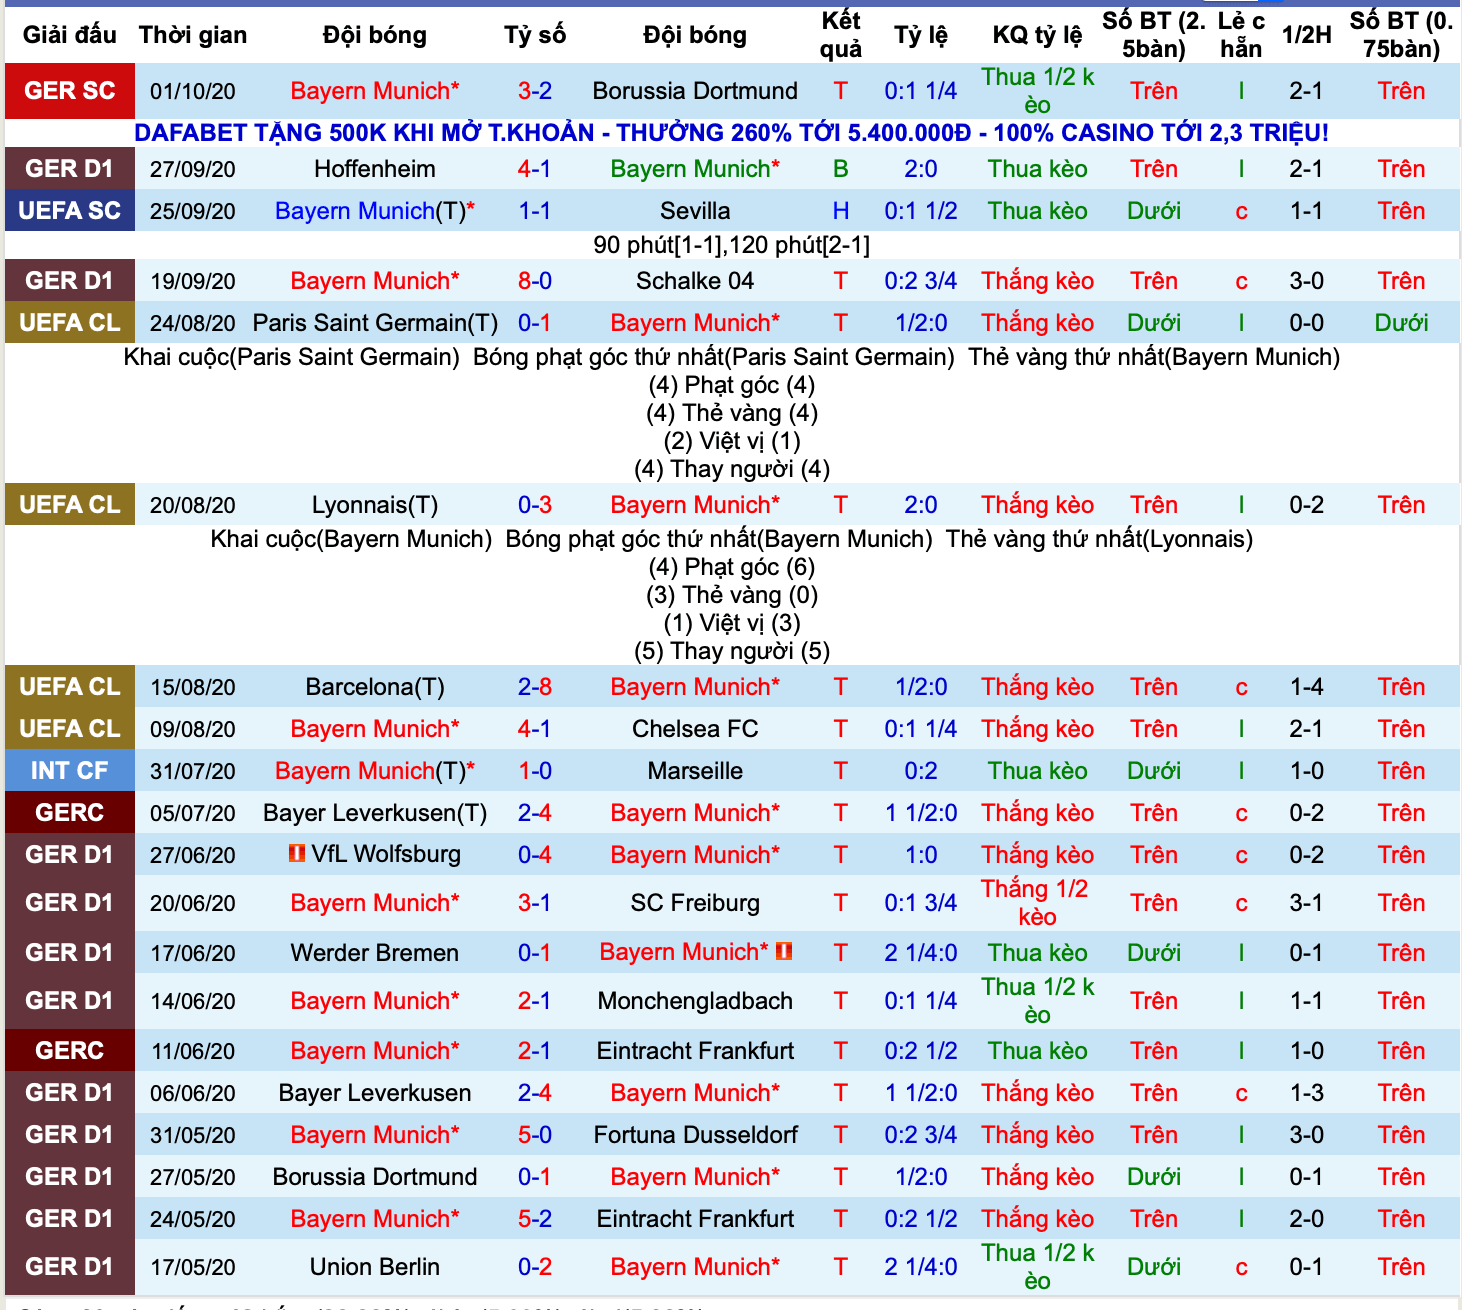The image size is (1462, 1310).
Task: Click the Kết quả column header
Action: [841, 35]
